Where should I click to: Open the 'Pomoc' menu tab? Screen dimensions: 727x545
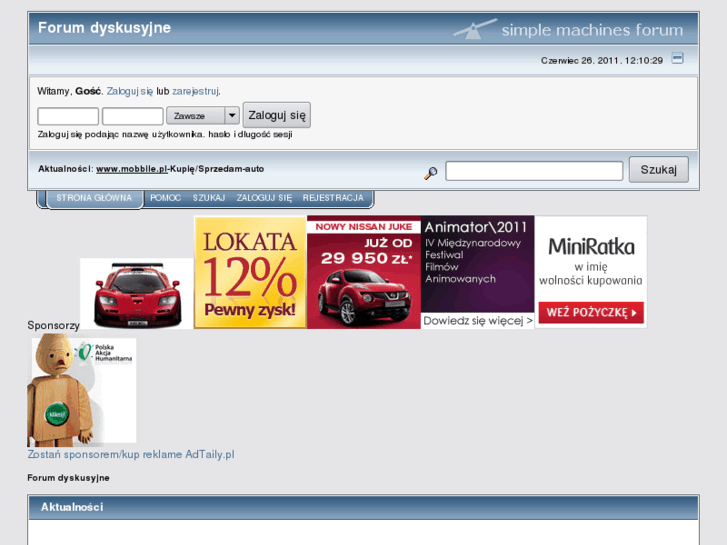point(165,198)
